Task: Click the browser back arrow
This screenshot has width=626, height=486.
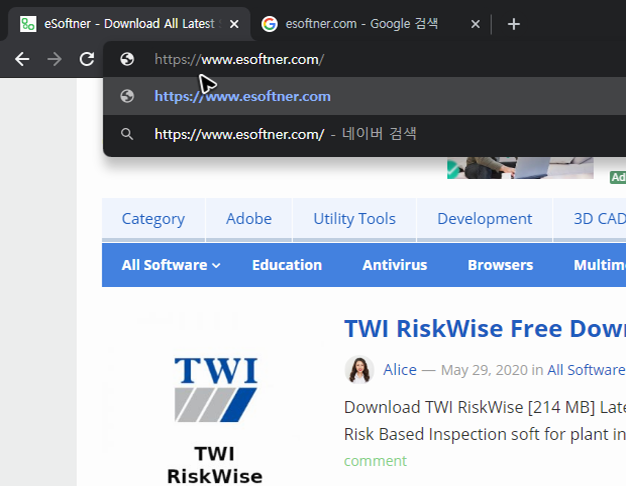Action: tap(22, 60)
